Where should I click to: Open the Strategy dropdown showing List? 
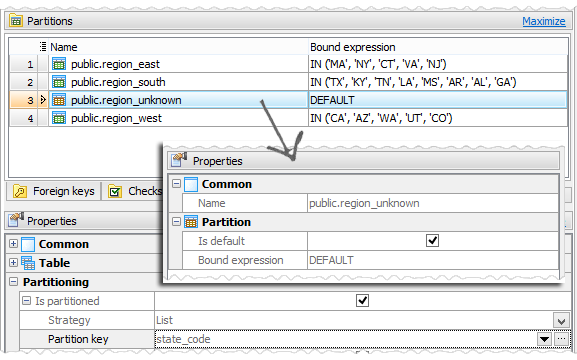(x=561, y=320)
